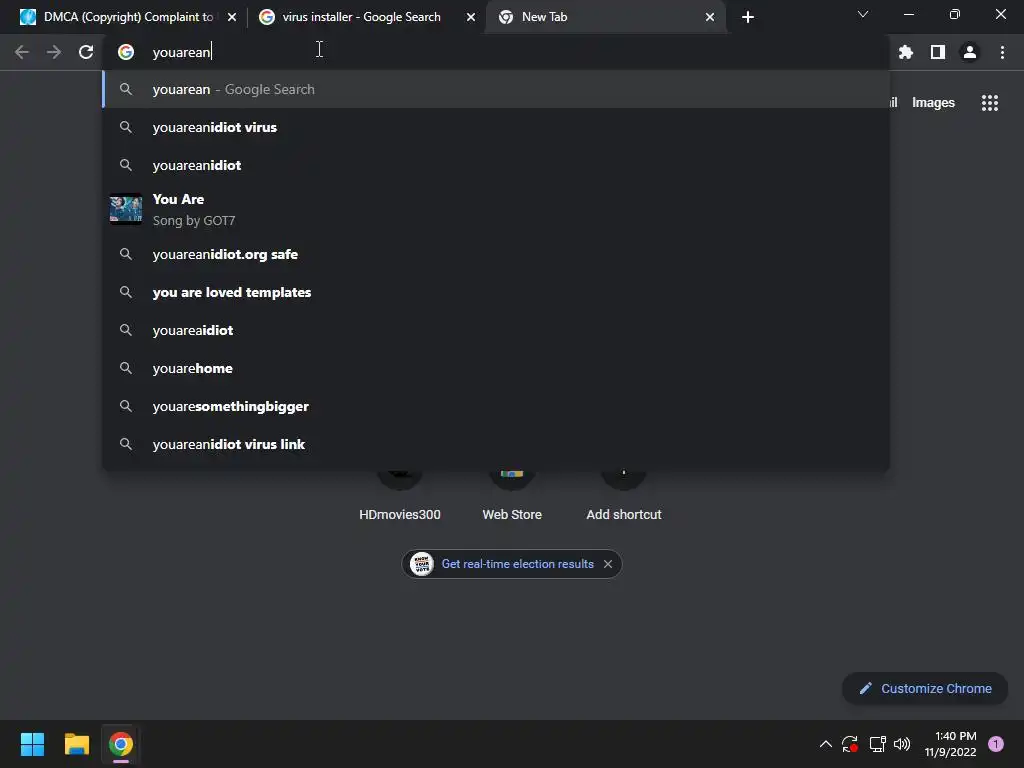The height and width of the screenshot is (768, 1024).
Task: Open the Chrome profile avatar icon
Action: tap(970, 52)
